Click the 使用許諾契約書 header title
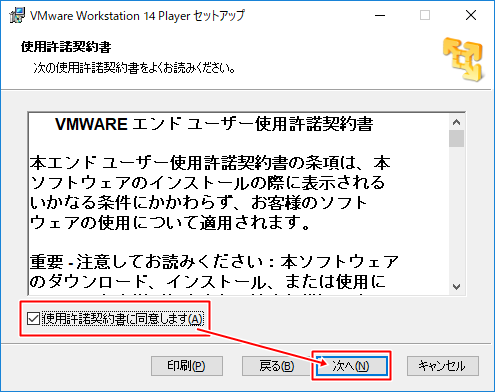The image size is (495, 392). (x=66, y=47)
